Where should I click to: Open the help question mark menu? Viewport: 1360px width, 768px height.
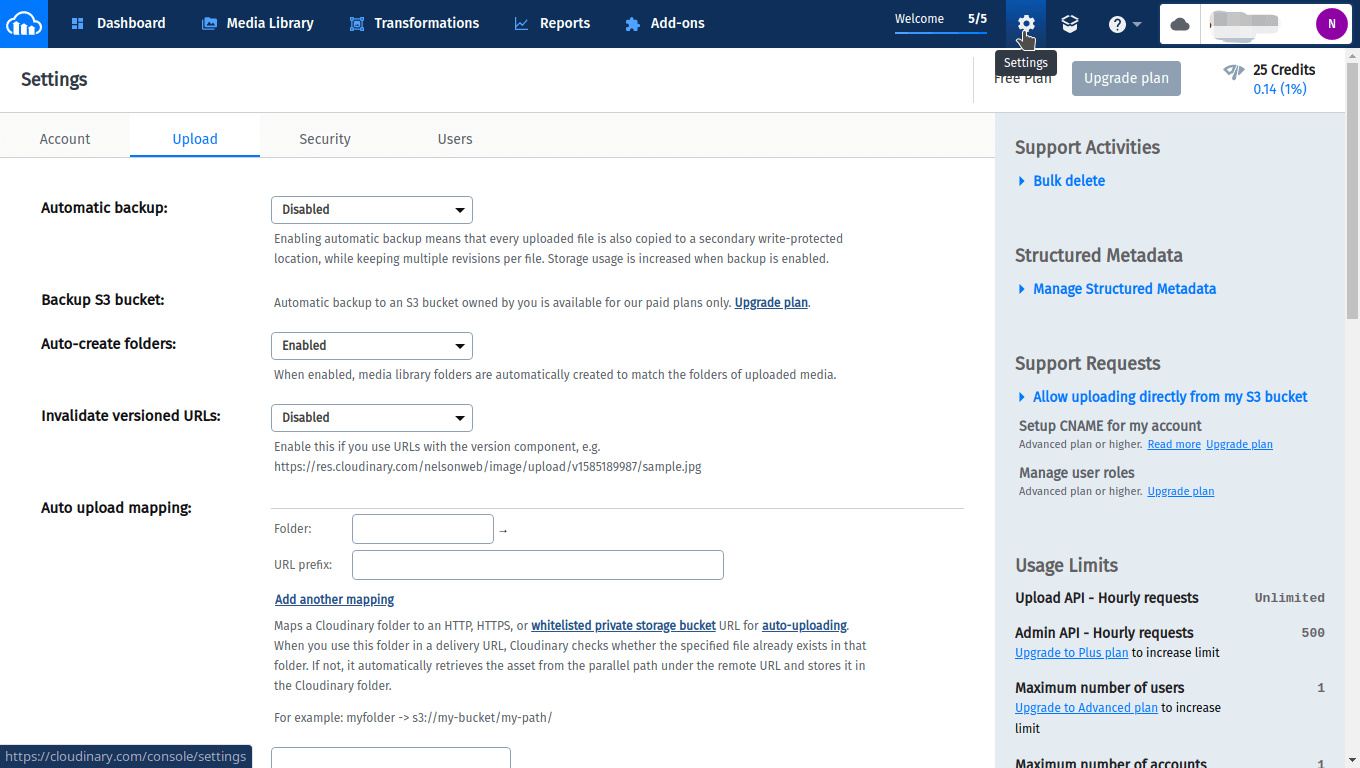coord(1118,23)
